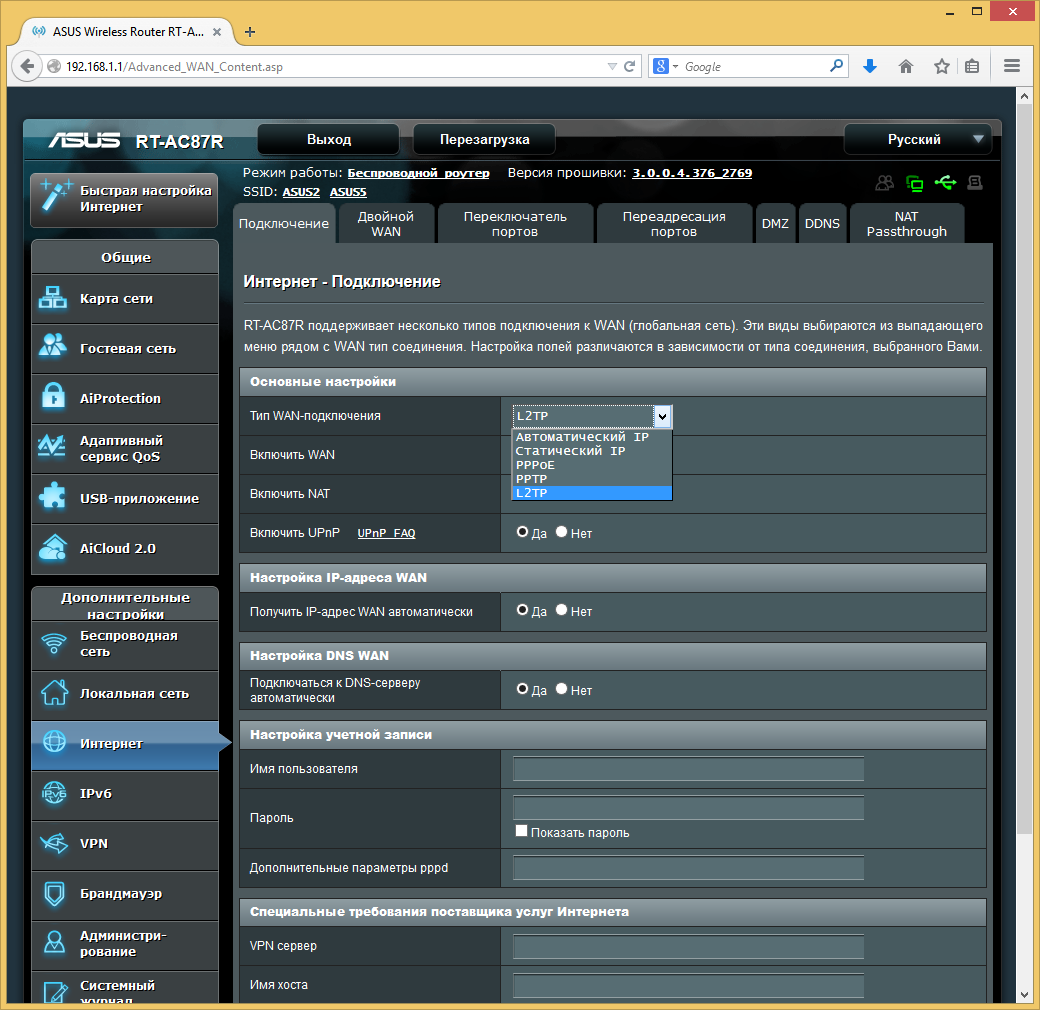Open Administration user icon

pyautogui.click(x=54, y=942)
